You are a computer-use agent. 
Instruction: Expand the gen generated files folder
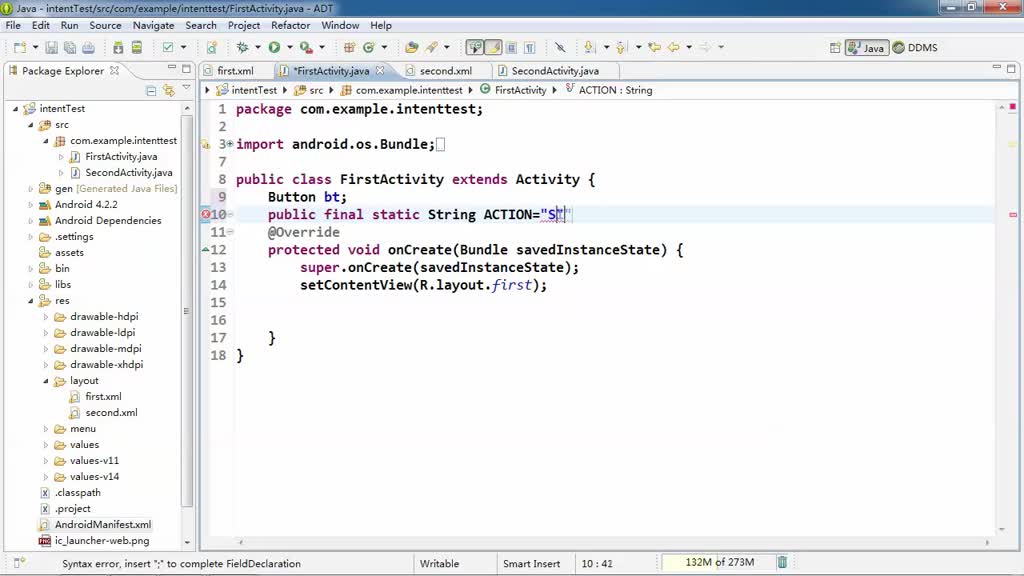coord(30,189)
